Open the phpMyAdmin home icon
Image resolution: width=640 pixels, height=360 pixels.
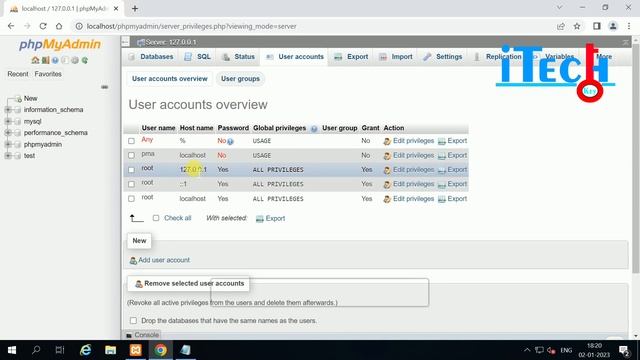35,60
